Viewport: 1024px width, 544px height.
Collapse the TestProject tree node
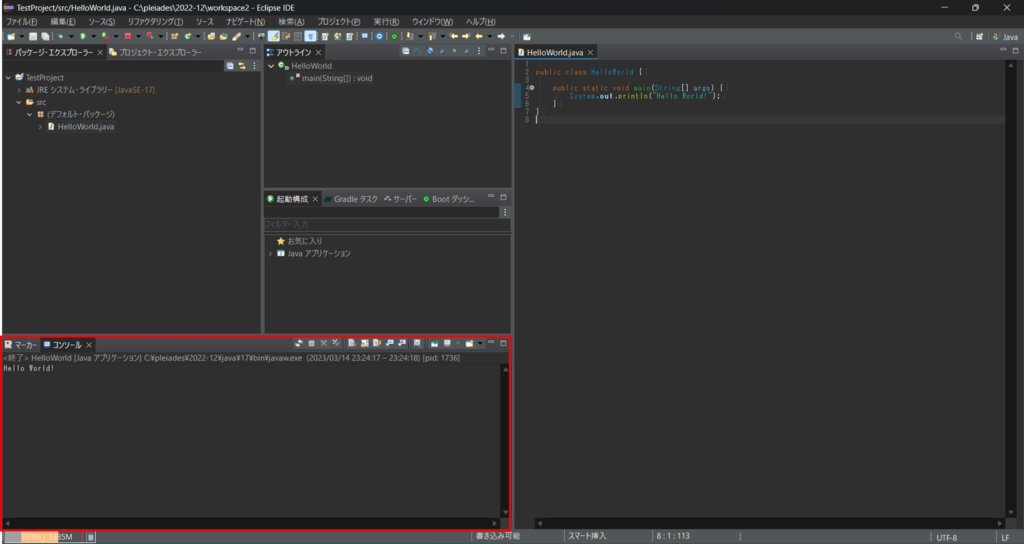[8, 77]
